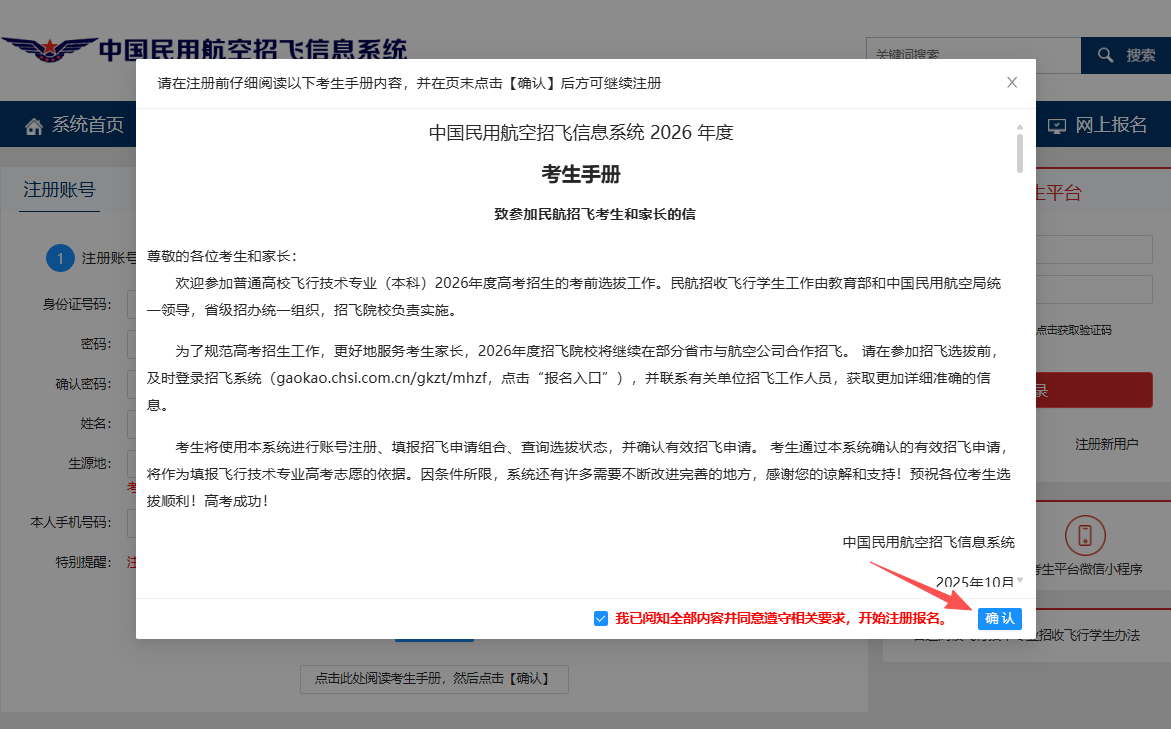Open 网上报名 in the navigation bar
This screenshot has height=729, width=1171.
coord(1110,125)
